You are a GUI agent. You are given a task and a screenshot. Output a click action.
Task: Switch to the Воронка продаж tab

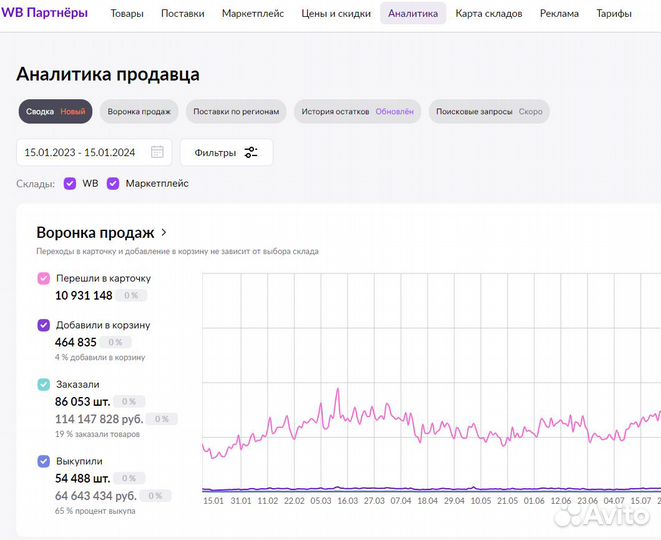pyautogui.click(x=139, y=111)
